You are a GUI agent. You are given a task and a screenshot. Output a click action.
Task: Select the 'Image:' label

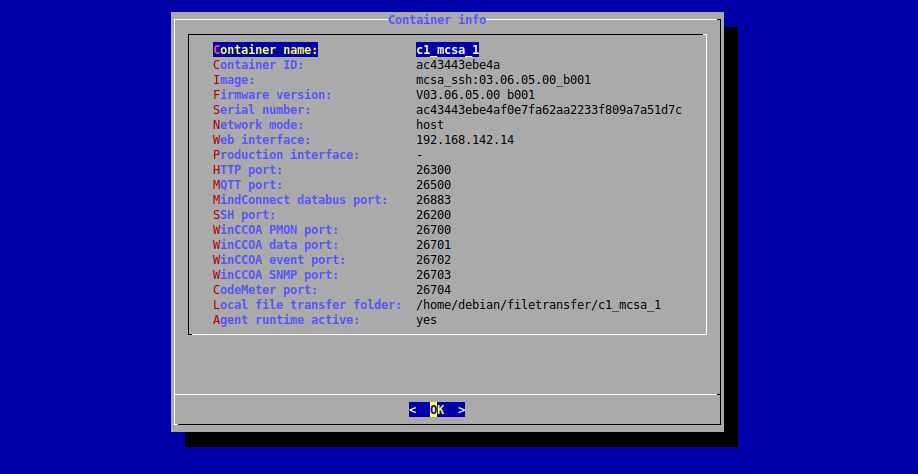tap(234, 80)
